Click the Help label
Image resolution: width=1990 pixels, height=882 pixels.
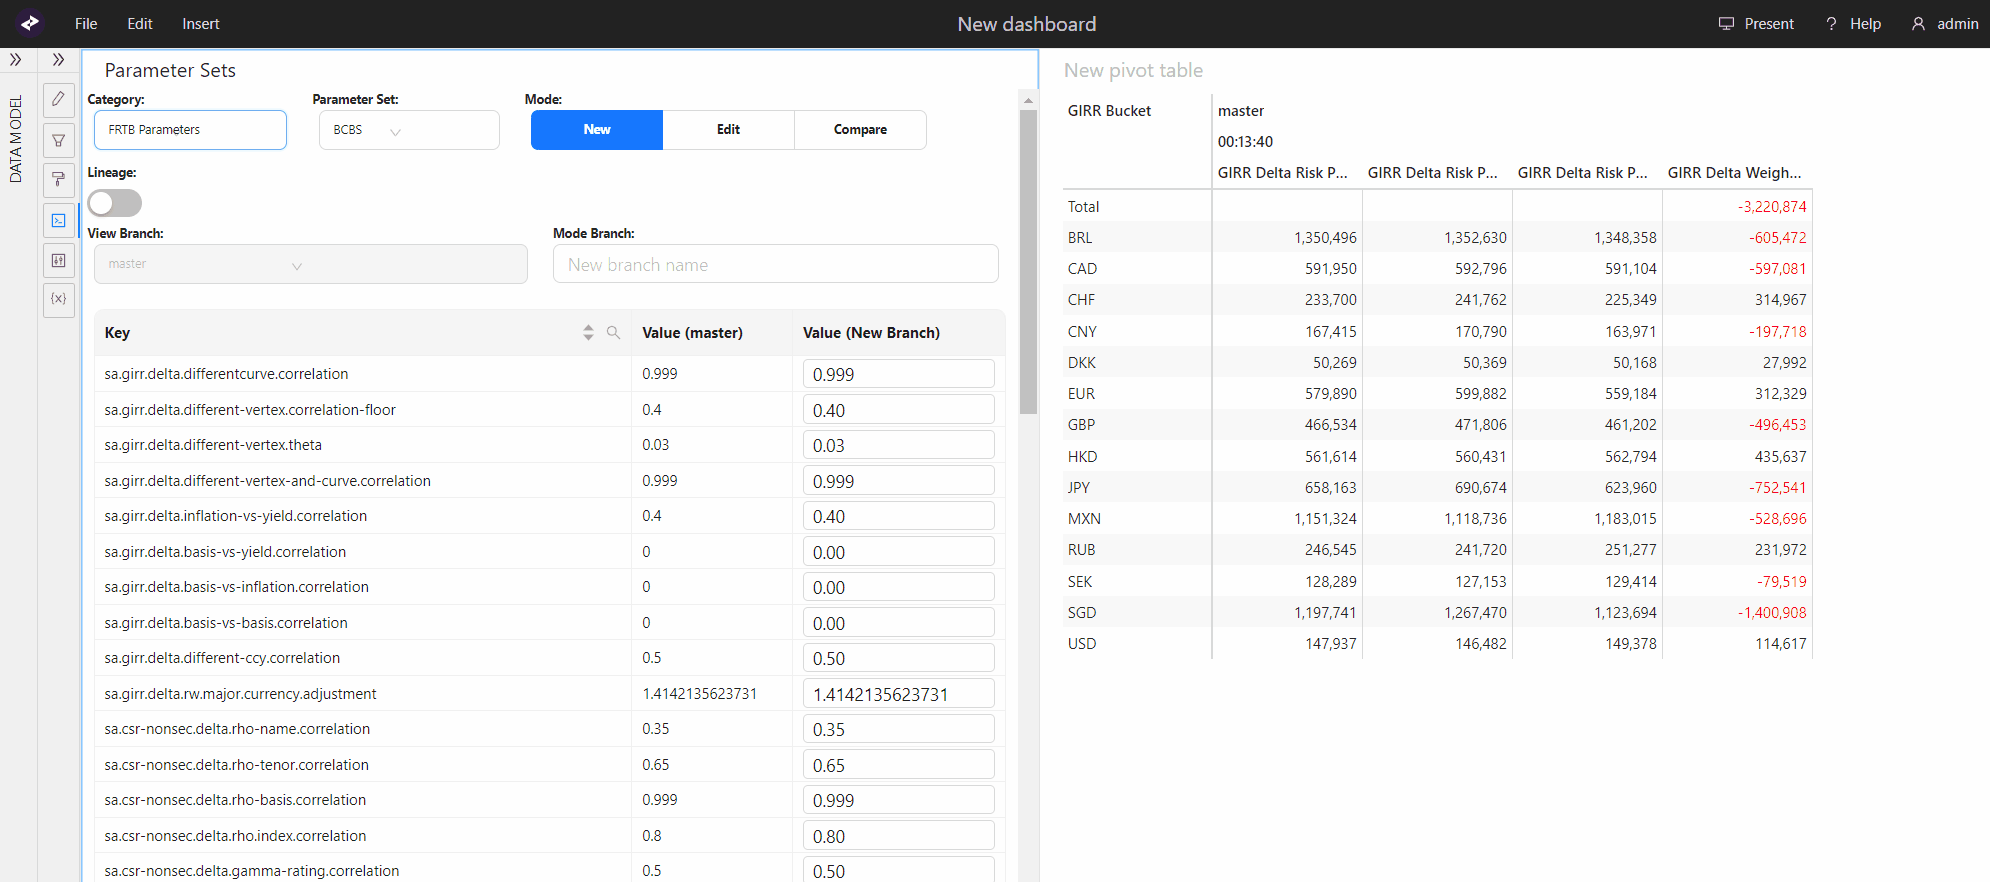point(1865,23)
